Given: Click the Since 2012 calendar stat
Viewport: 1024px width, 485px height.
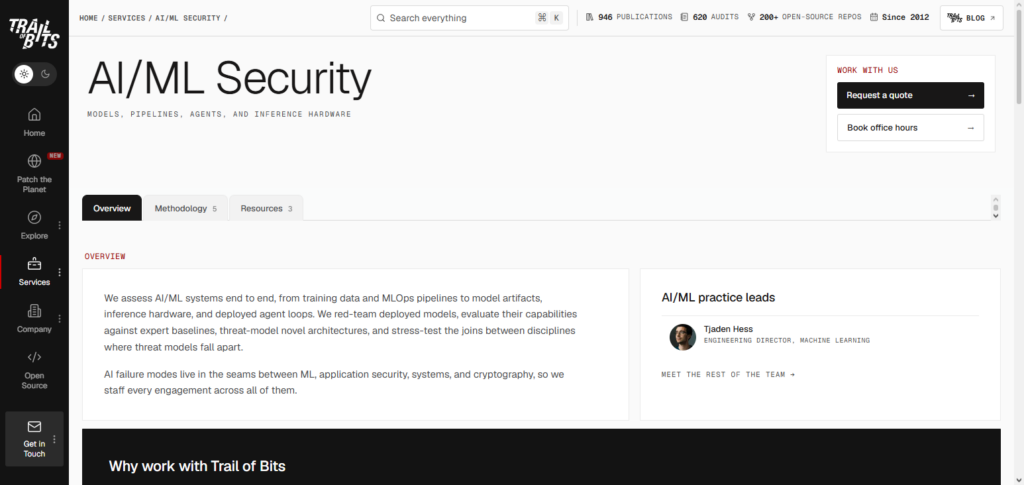Looking at the screenshot, I should tap(899, 18).
